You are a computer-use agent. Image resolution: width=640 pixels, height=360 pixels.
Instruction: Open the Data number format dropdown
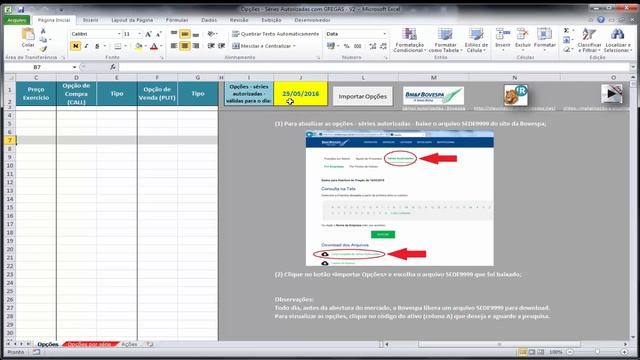click(x=384, y=34)
